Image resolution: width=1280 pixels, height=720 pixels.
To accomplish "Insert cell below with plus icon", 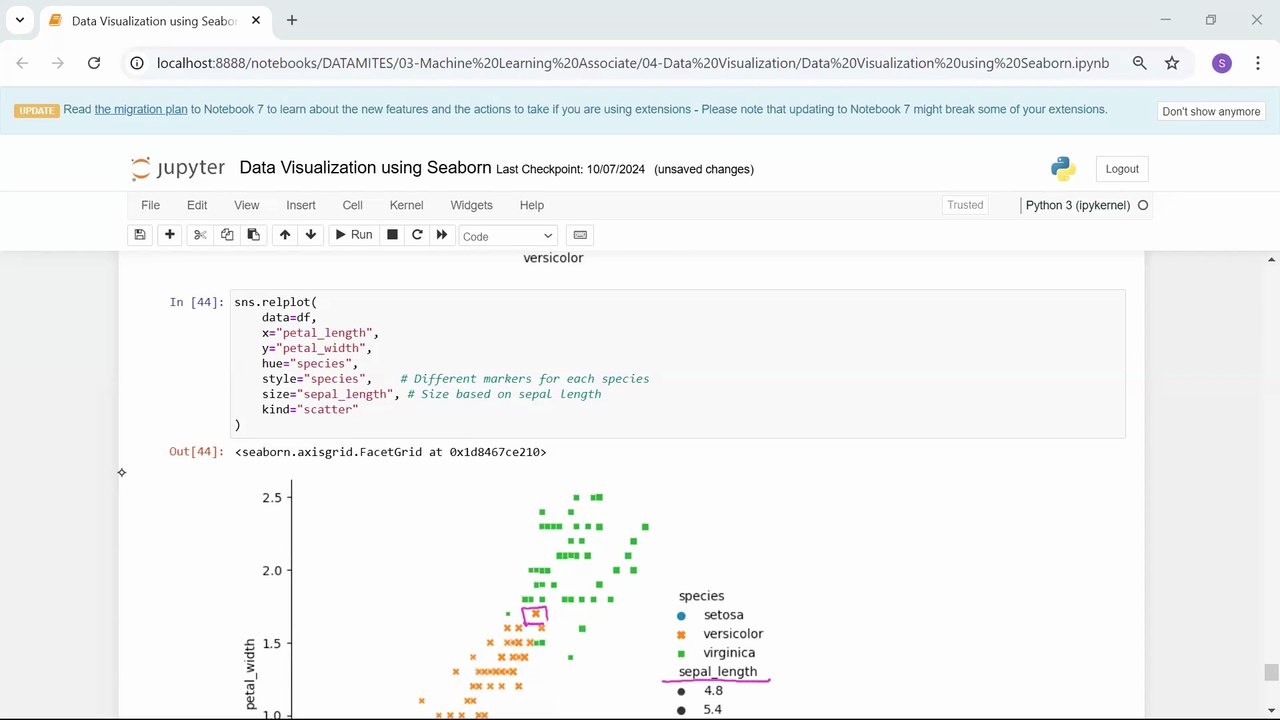I will point(170,235).
